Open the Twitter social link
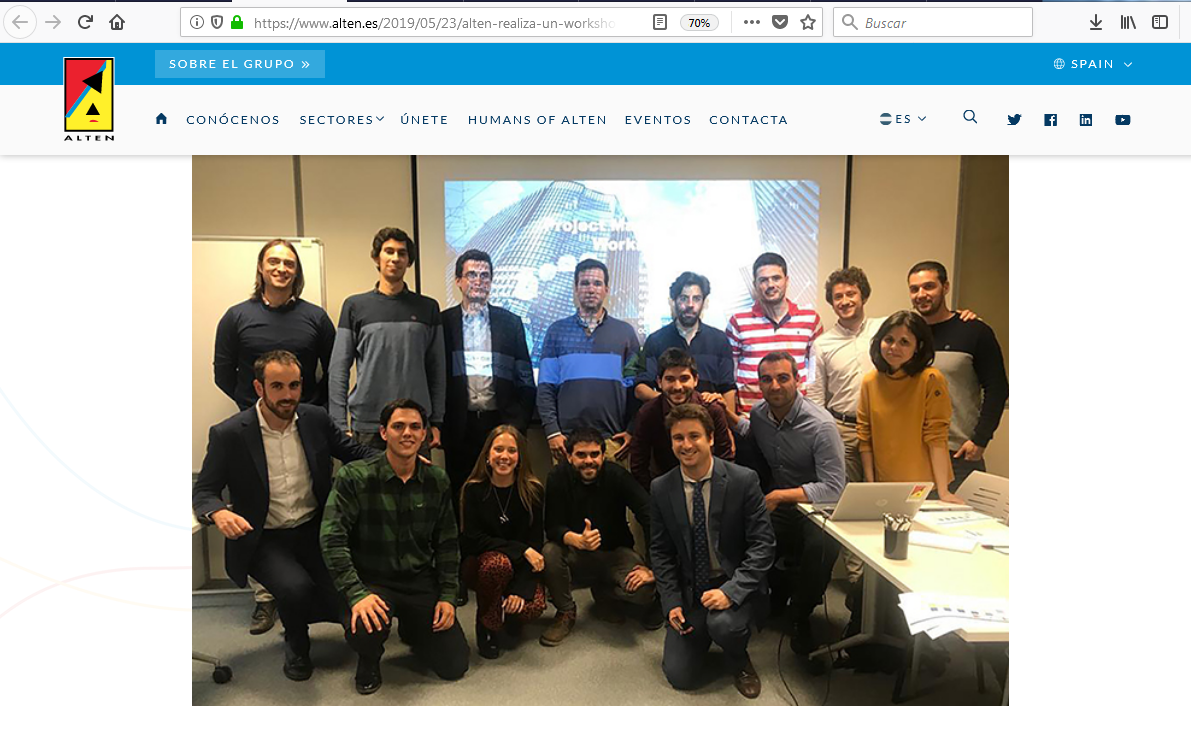This screenshot has height=737, width=1191. point(1014,119)
